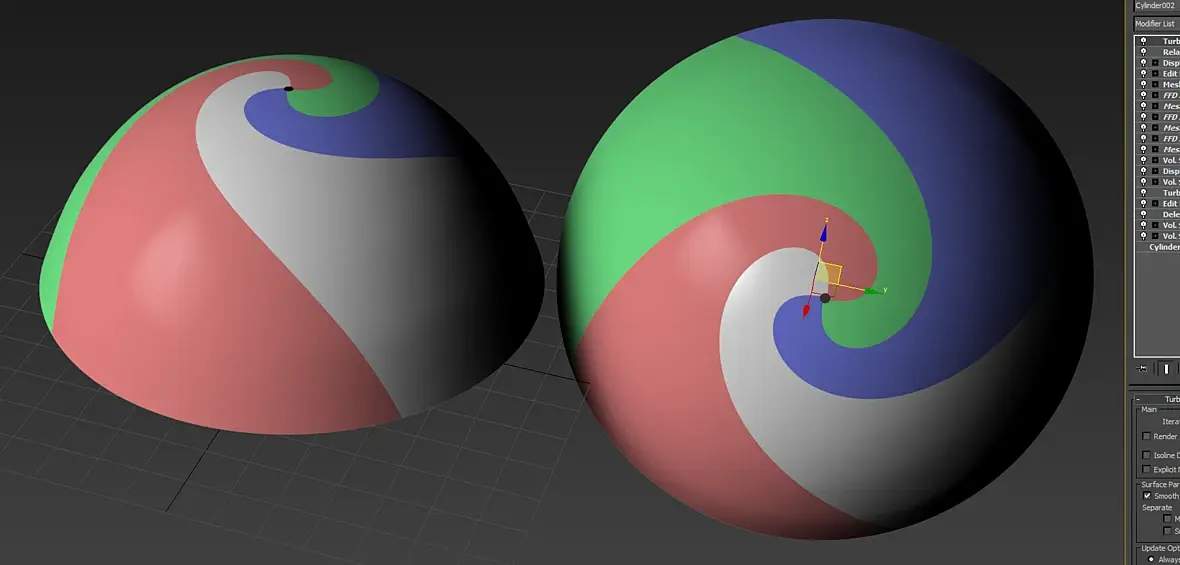Enable the Isoline D checkbox
Screen dimensions: 1180x565
point(1146,455)
